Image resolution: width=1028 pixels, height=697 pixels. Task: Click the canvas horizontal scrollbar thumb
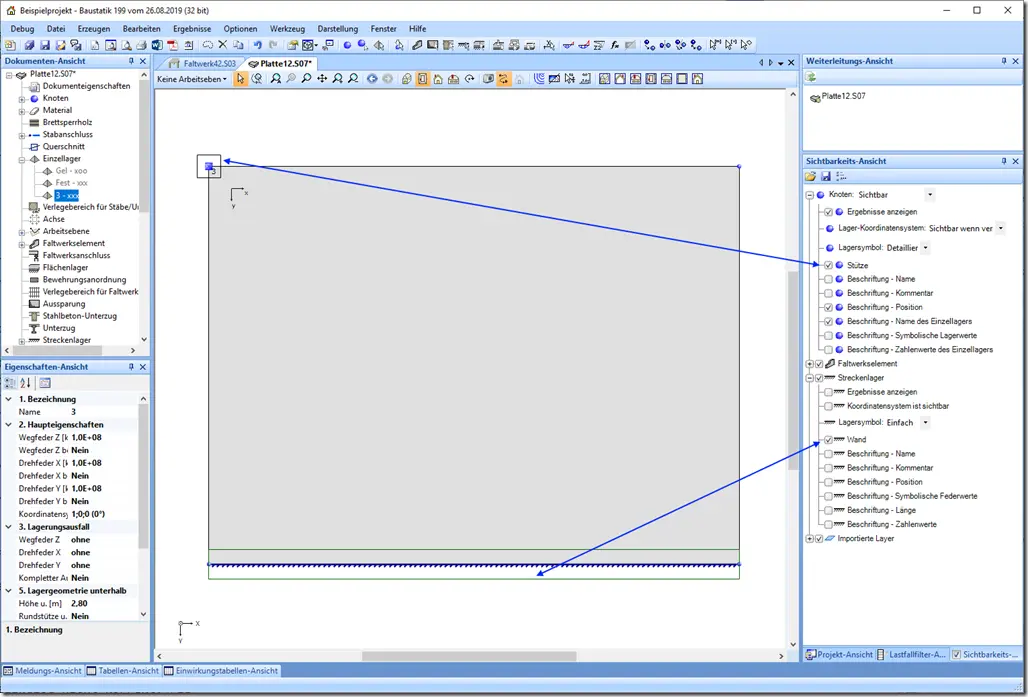469,656
